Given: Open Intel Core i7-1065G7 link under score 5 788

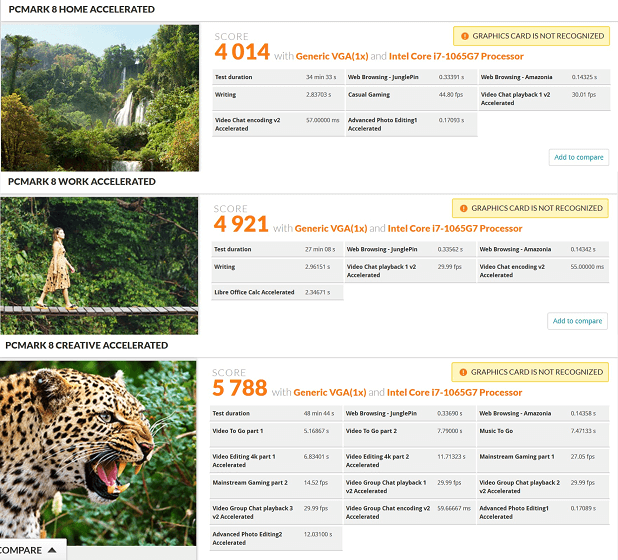Looking at the screenshot, I should click(454, 393).
